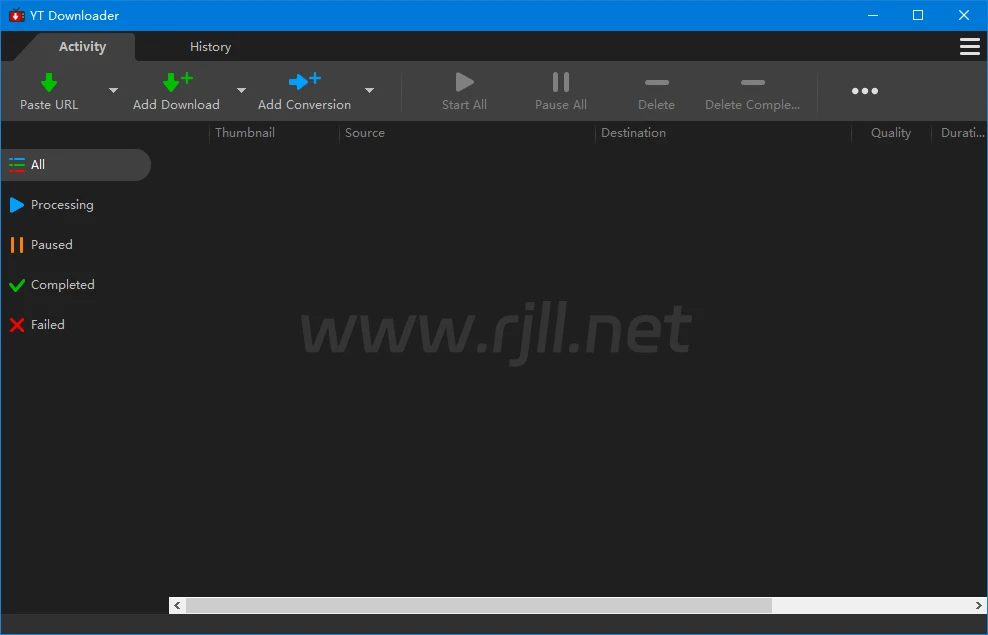Image resolution: width=988 pixels, height=635 pixels.
Task: Click the Add Download icon
Action: [x=176, y=83]
